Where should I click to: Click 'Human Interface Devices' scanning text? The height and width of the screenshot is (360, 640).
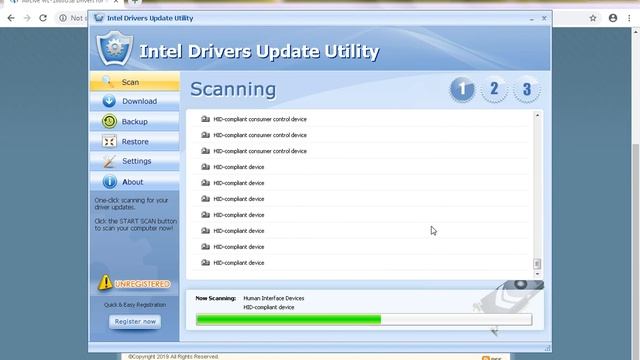coord(273,298)
